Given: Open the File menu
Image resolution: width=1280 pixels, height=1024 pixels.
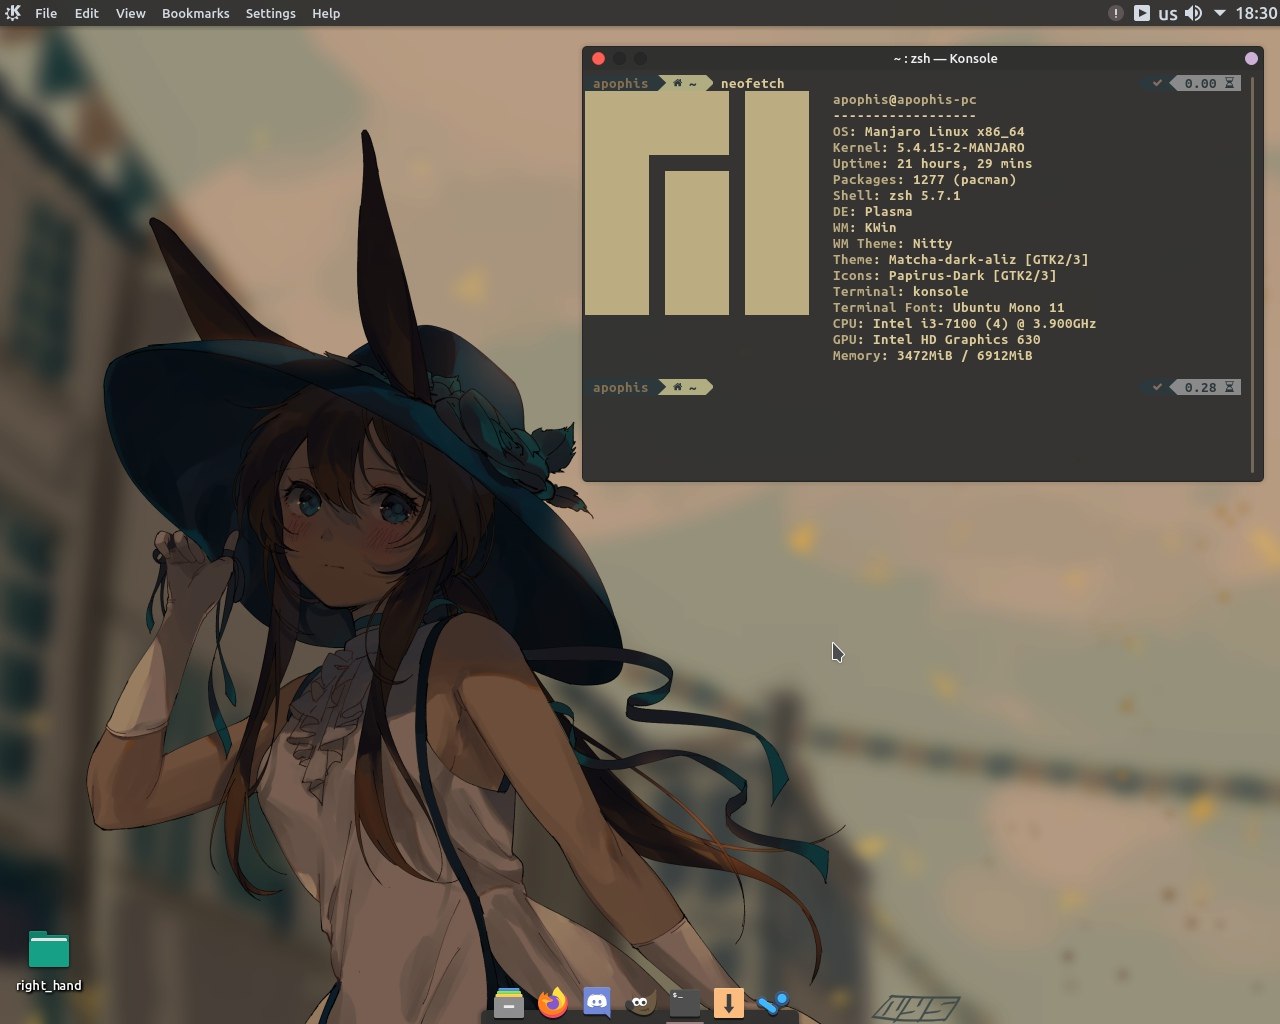Looking at the screenshot, I should click(46, 13).
